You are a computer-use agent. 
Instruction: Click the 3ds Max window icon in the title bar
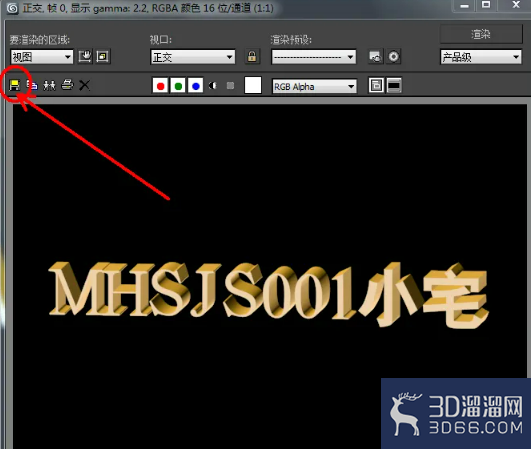point(13,8)
